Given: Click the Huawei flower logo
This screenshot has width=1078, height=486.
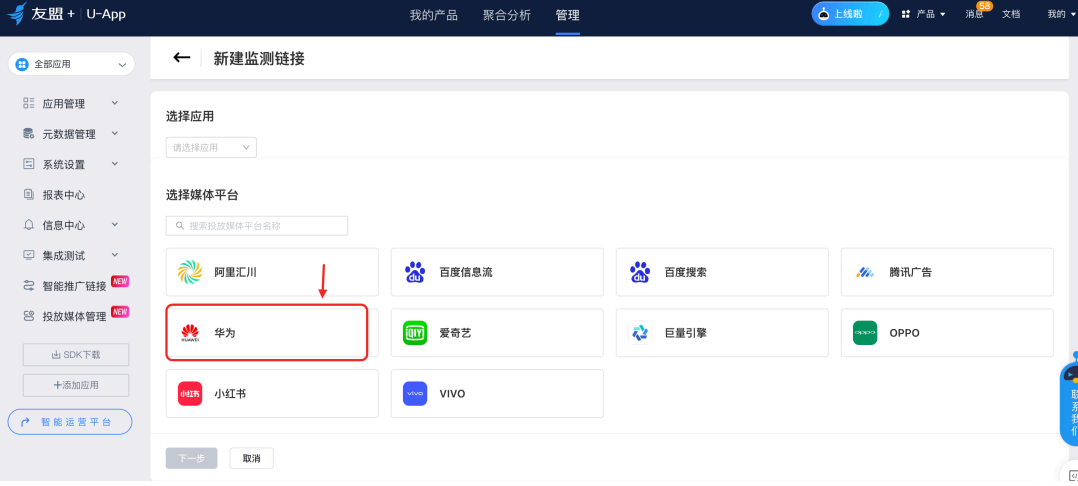Looking at the screenshot, I should click(x=190, y=333).
